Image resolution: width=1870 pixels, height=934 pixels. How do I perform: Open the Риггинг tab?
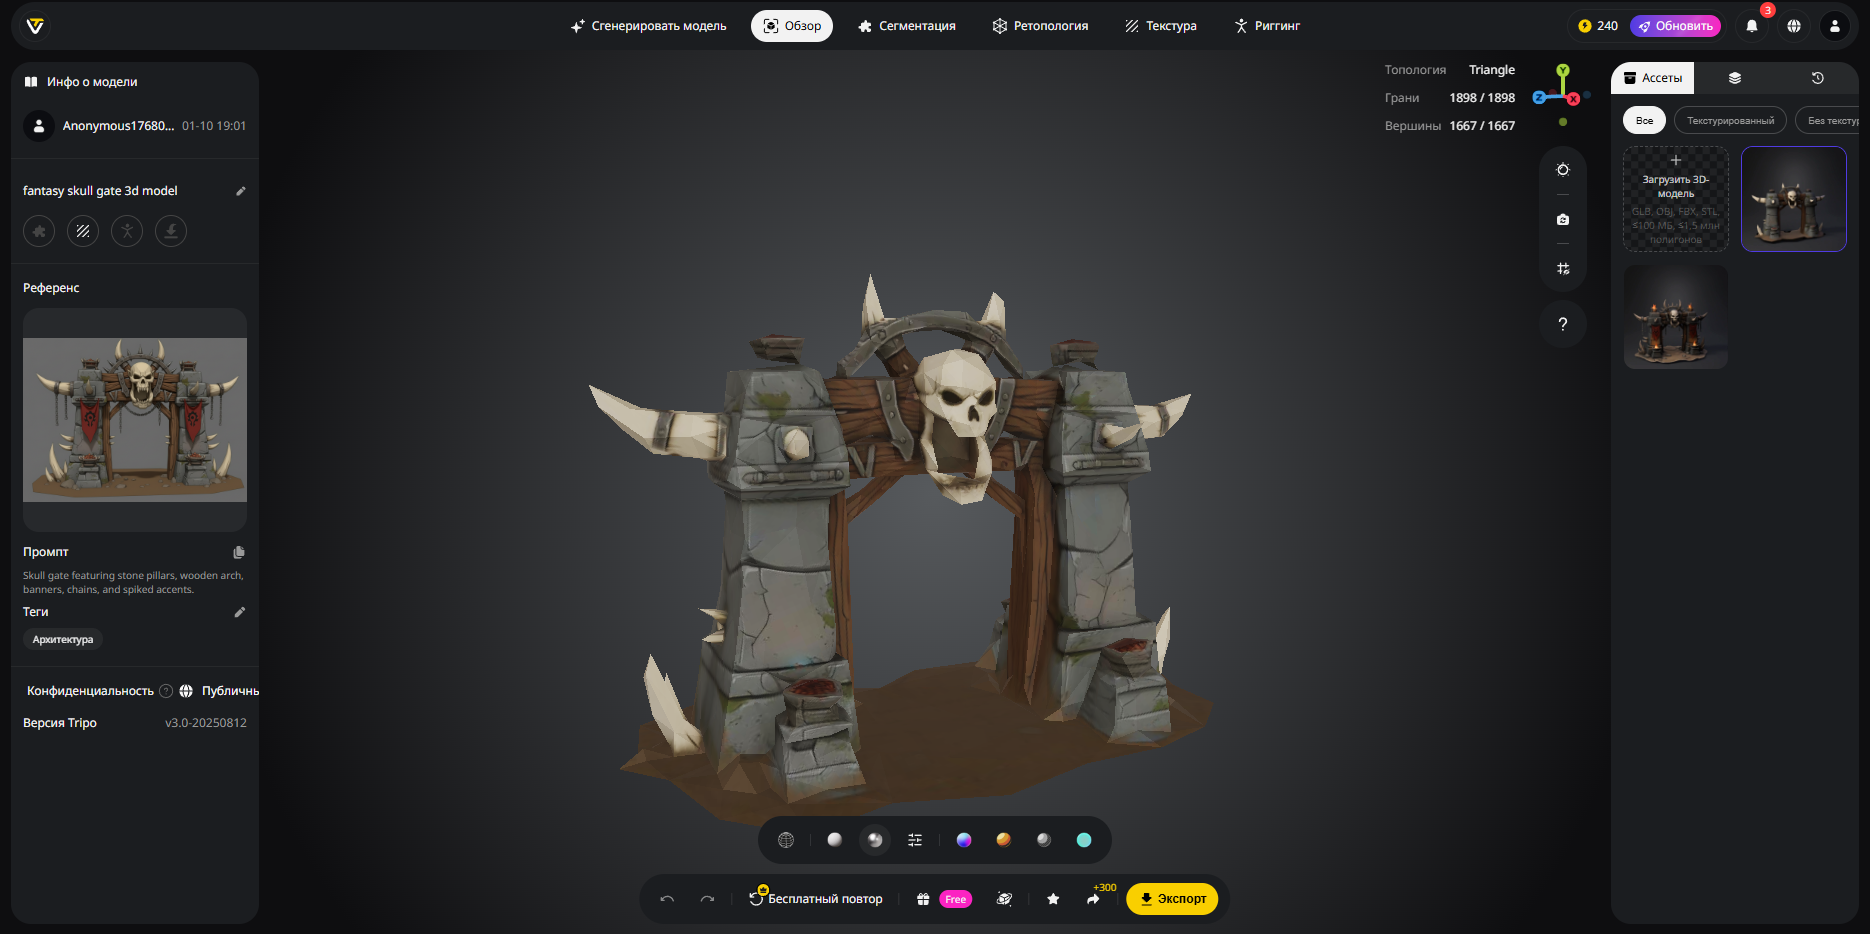click(1266, 26)
